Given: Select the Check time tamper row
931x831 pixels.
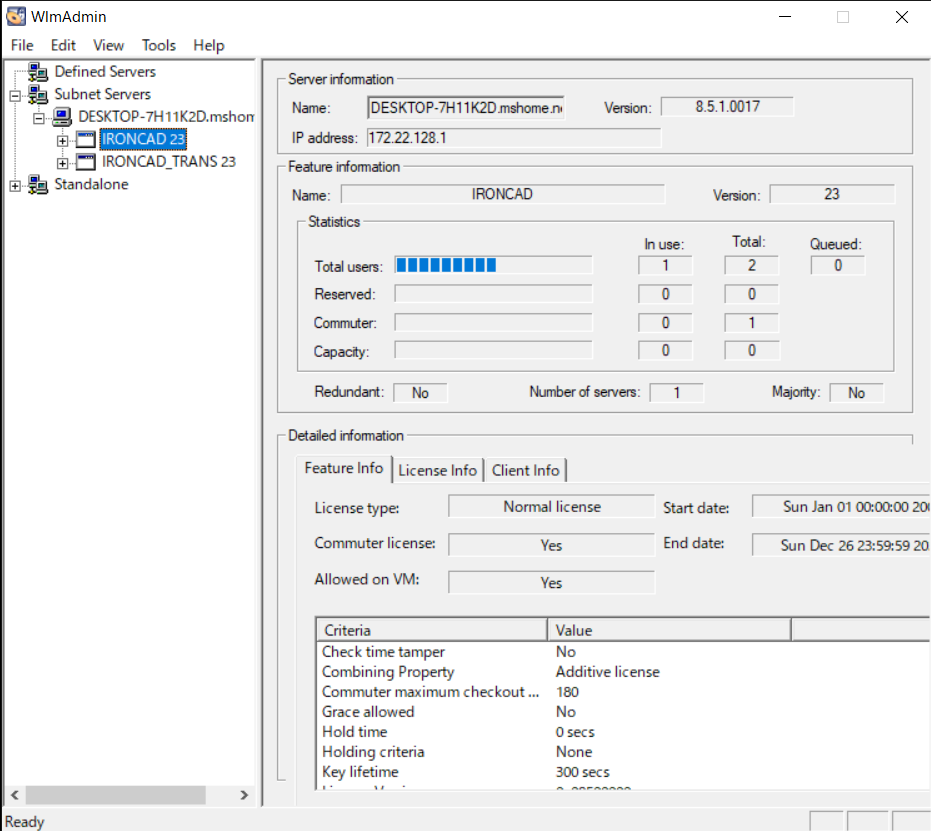Looking at the screenshot, I should point(623,652).
